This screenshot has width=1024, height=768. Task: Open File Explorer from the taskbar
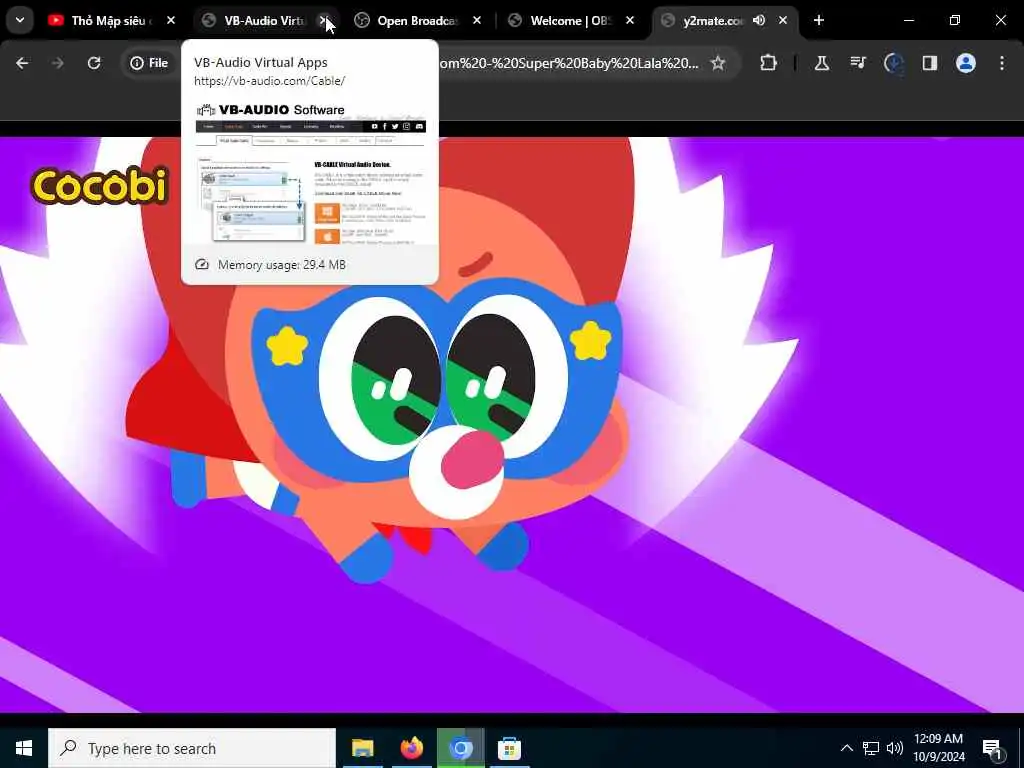click(x=362, y=748)
